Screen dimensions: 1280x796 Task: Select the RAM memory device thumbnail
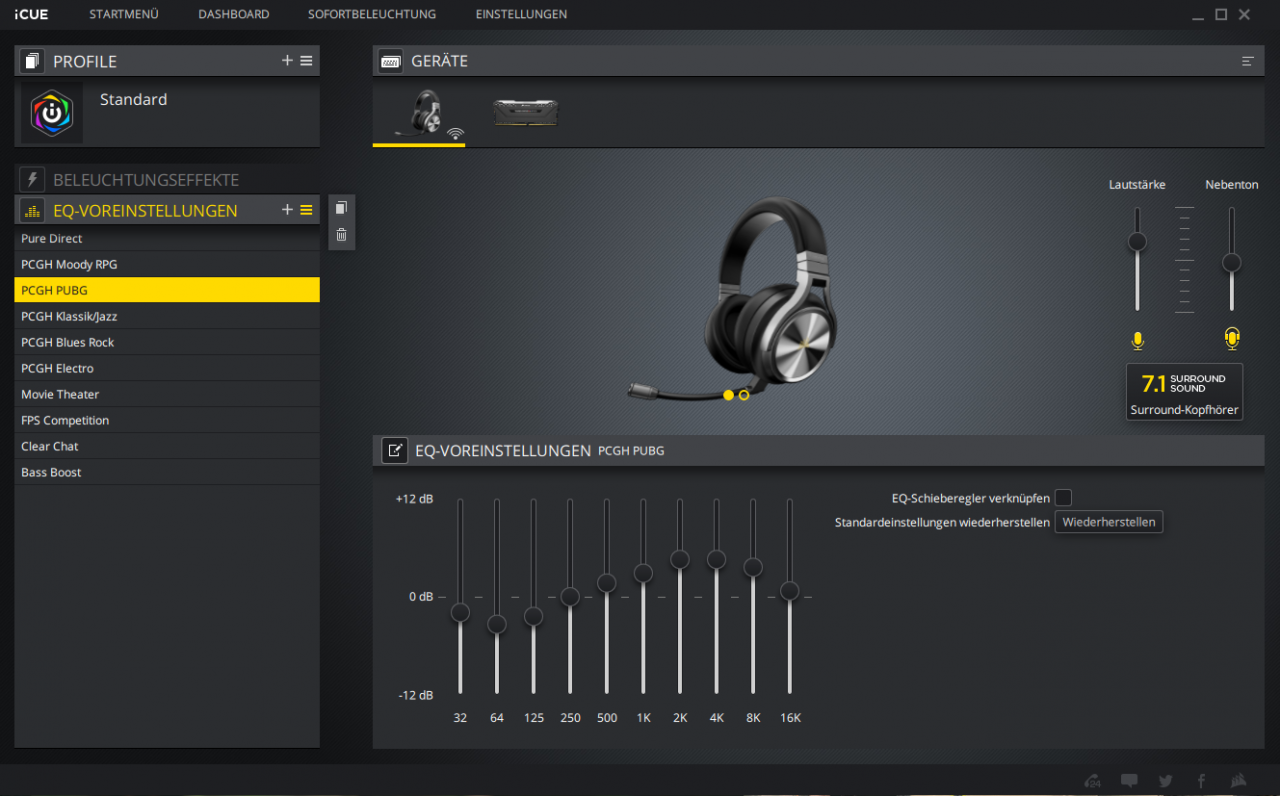526,112
